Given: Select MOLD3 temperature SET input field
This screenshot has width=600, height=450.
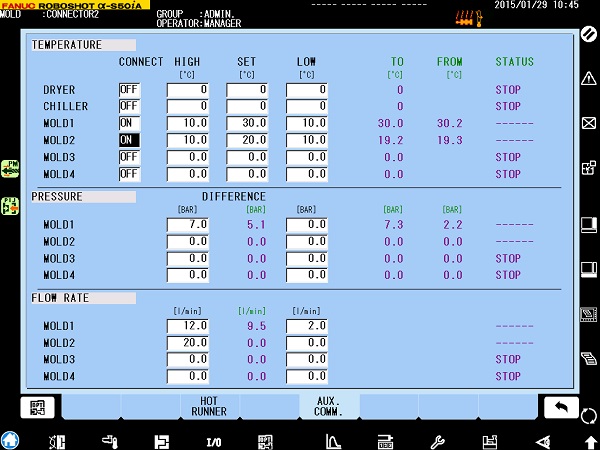Looking at the screenshot, I should [x=247, y=157].
